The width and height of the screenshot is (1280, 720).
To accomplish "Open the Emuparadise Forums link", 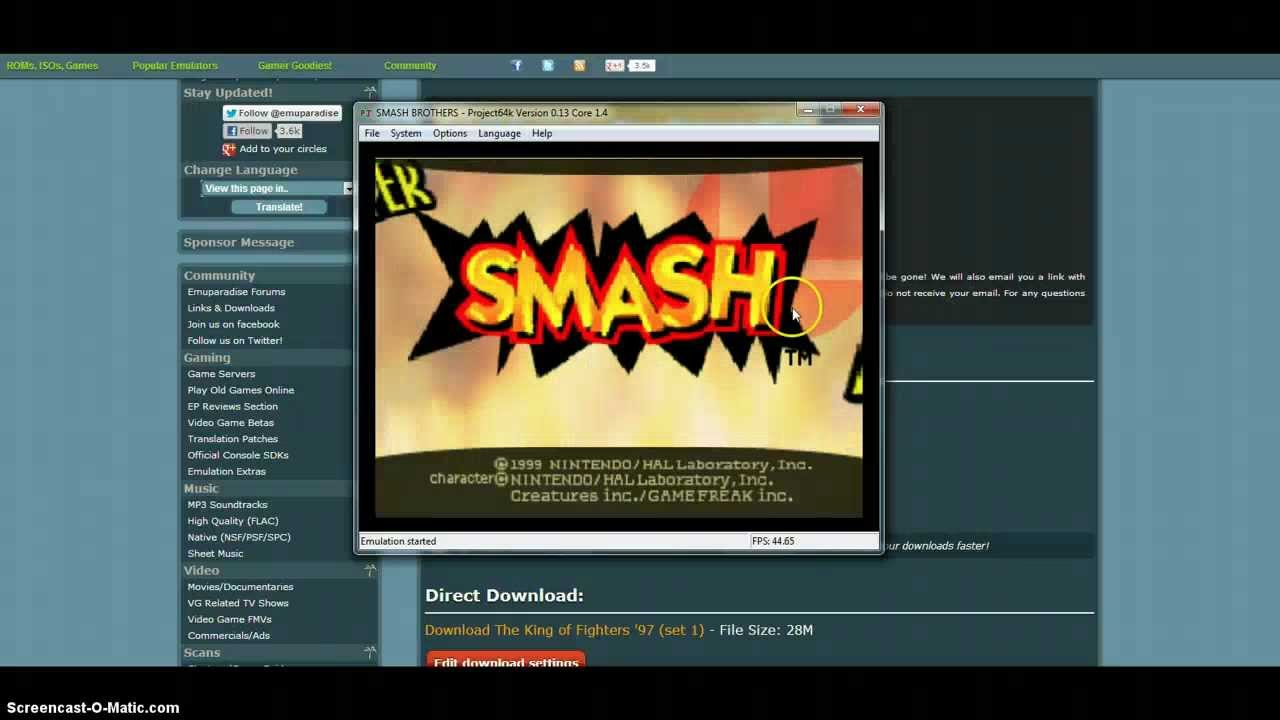I will 236,292.
